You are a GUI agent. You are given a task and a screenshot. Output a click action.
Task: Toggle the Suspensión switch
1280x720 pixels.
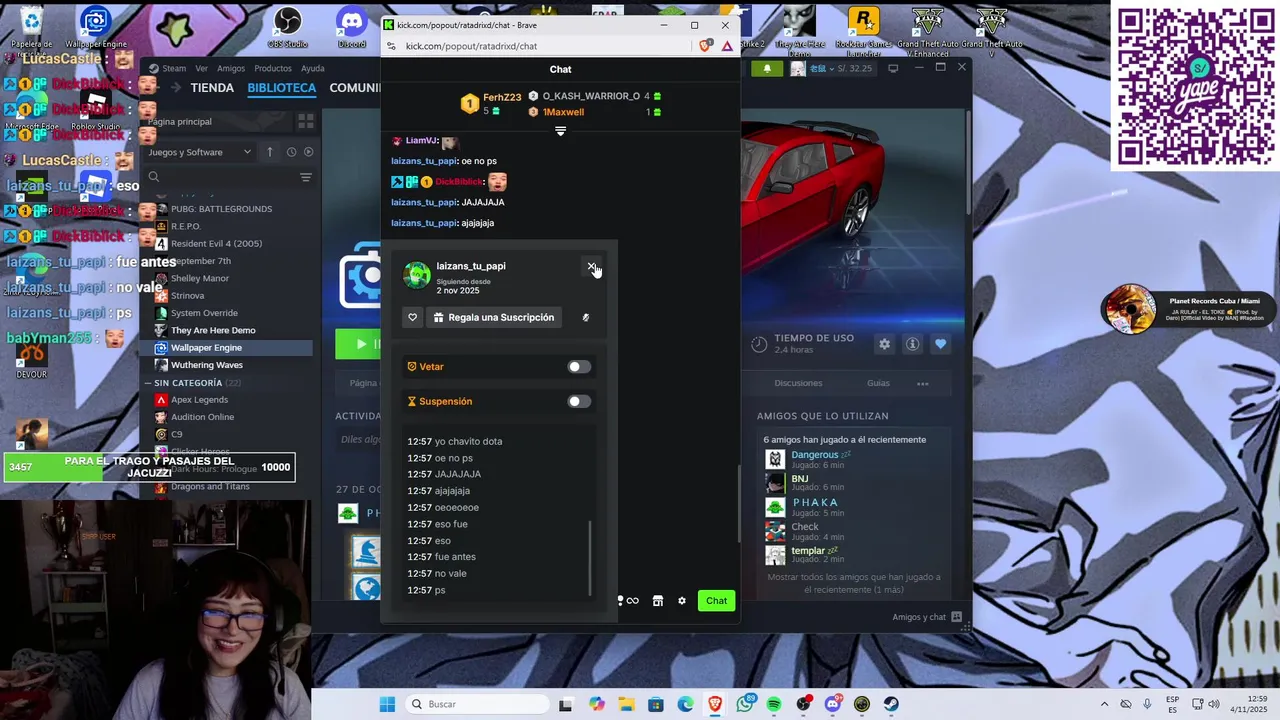579,401
